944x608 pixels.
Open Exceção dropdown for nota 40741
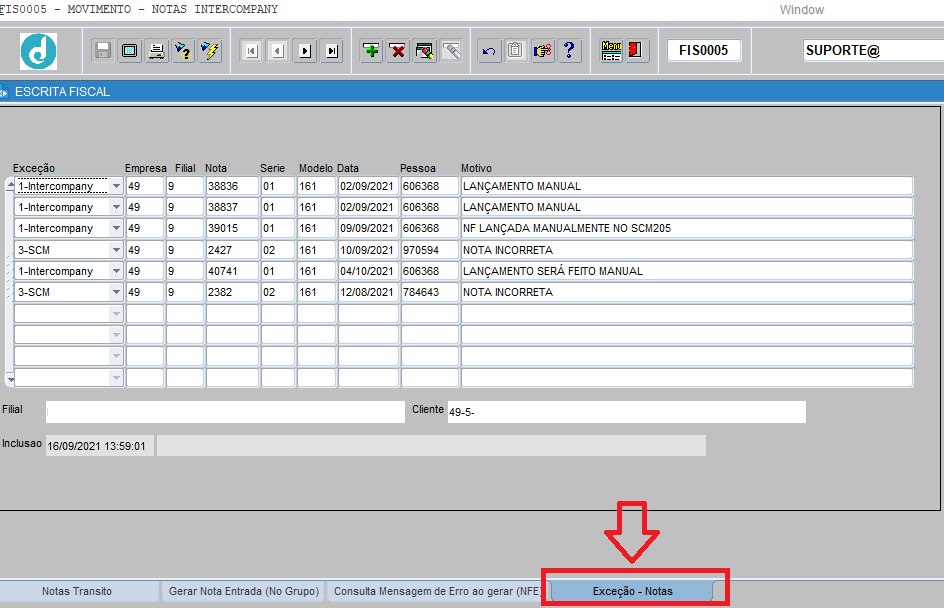(x=116, y=271)
